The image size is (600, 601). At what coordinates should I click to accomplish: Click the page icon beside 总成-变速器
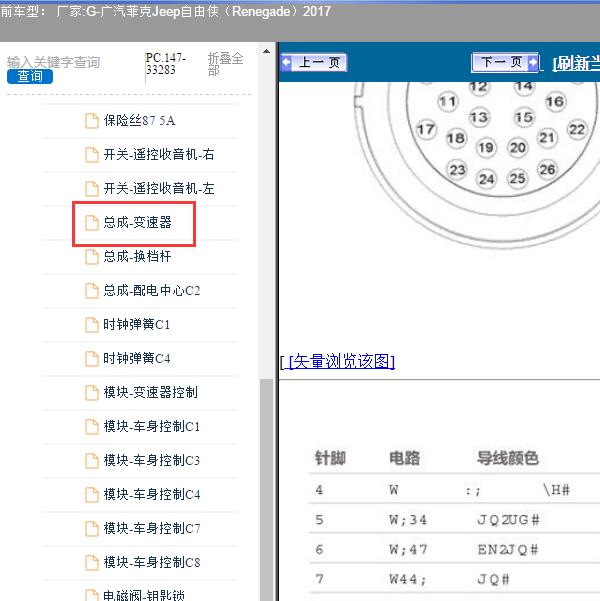point(91,223)
